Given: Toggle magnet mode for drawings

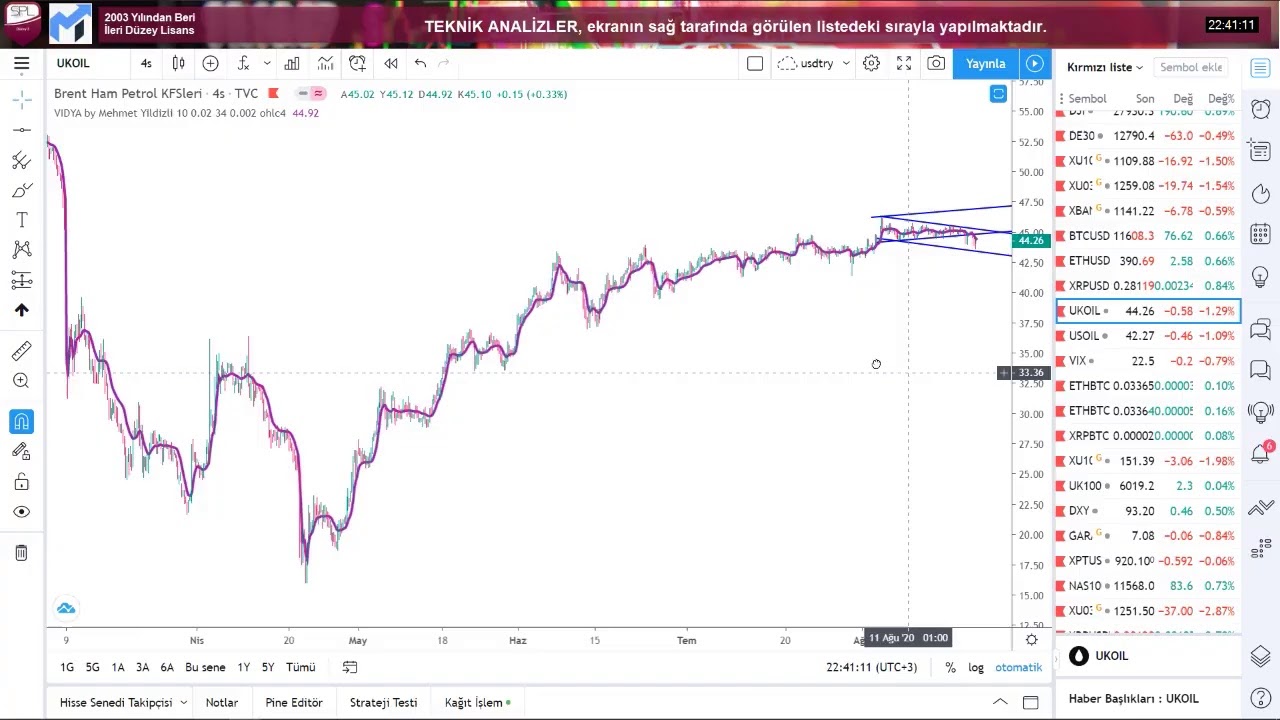Looking at the screenshot, I should [21, 422].
